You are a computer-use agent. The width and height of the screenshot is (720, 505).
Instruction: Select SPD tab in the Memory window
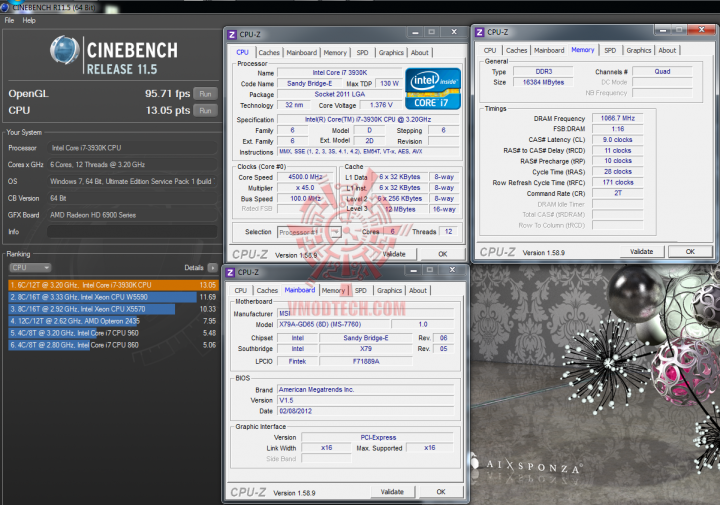tap(610, 50)
